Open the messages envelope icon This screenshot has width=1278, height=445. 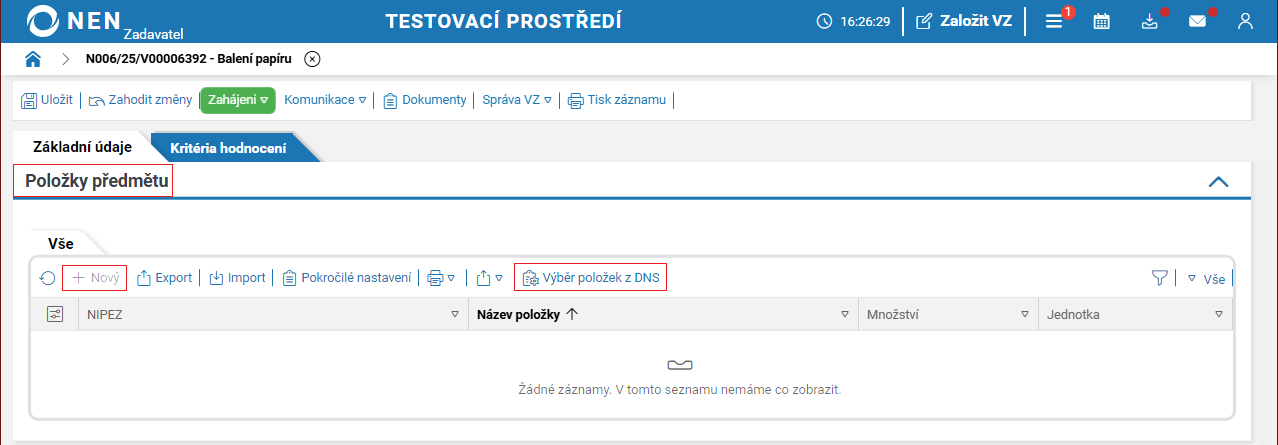(x=1197, y=21)
